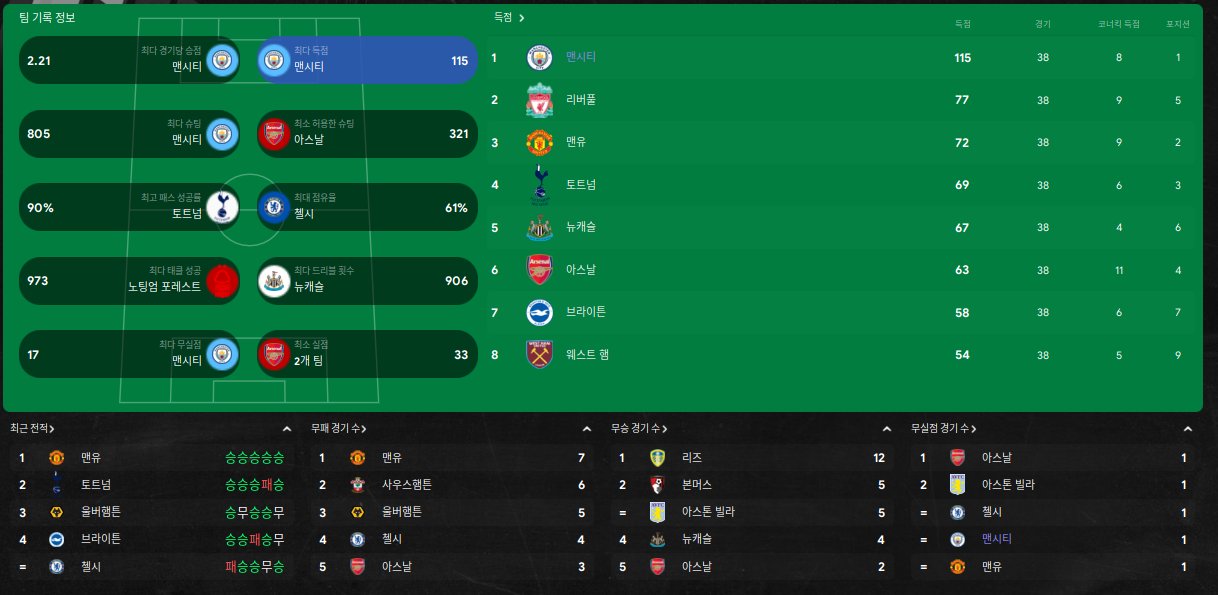Collapse the 무승 경기 수 panel
The image size is (1218, 595).
887,429
